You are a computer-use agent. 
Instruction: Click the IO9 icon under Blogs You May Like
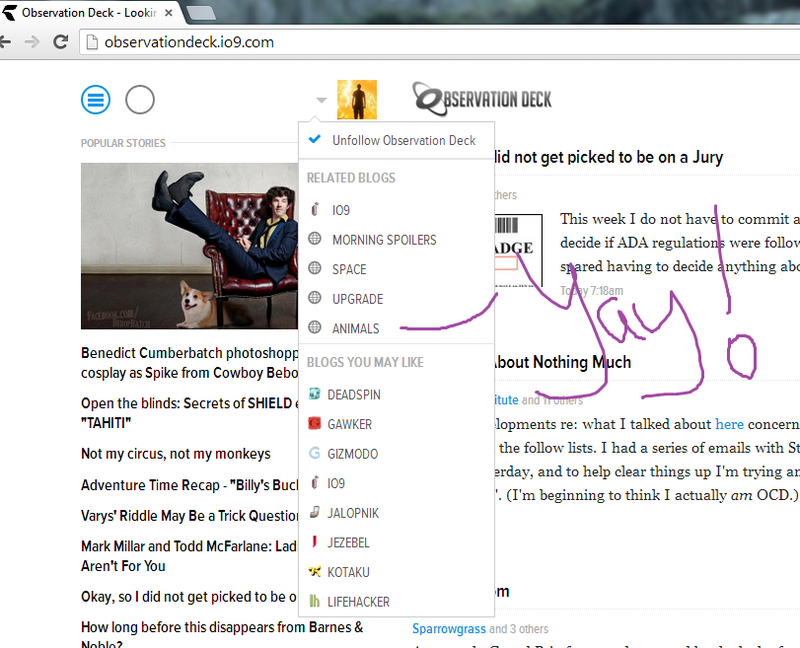coord(315,483)
